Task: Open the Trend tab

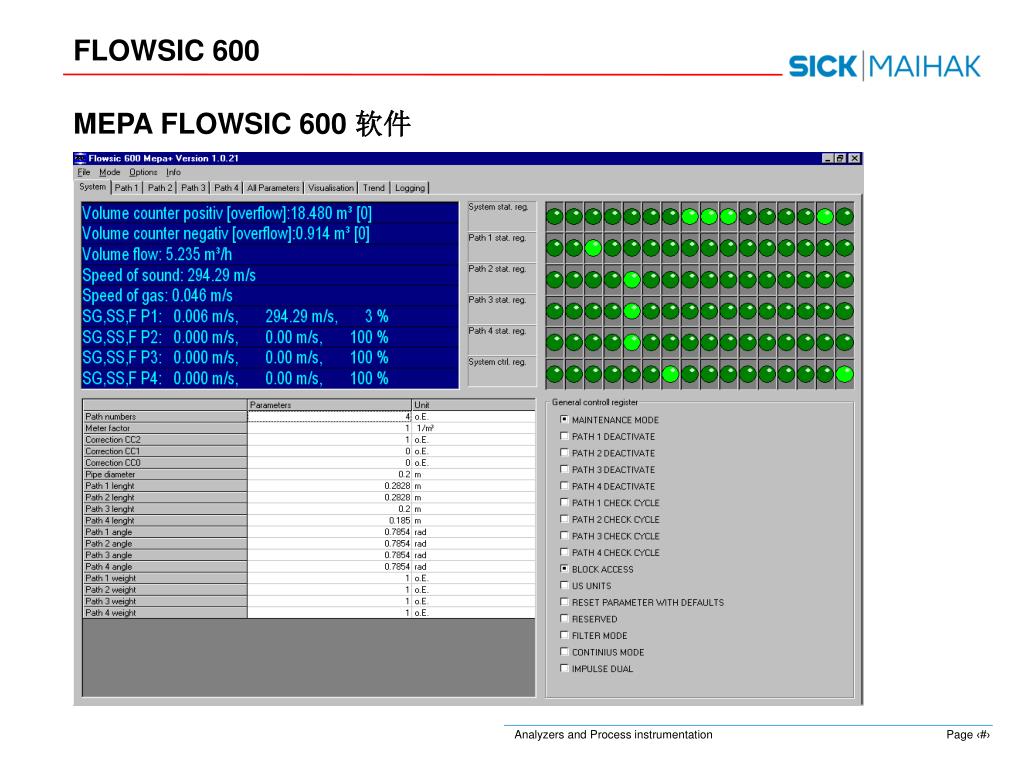Action: point(374,188)
